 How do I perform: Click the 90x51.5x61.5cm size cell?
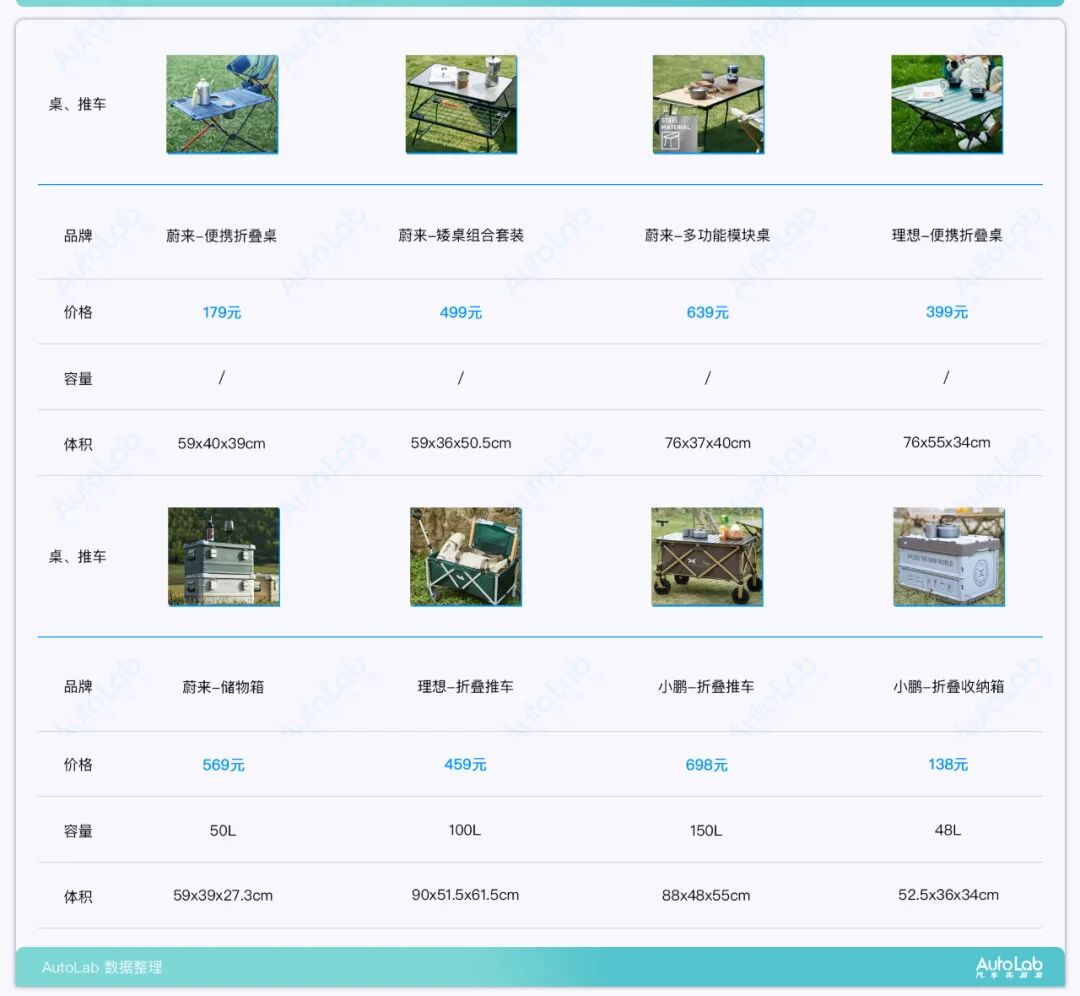[466, 895]
